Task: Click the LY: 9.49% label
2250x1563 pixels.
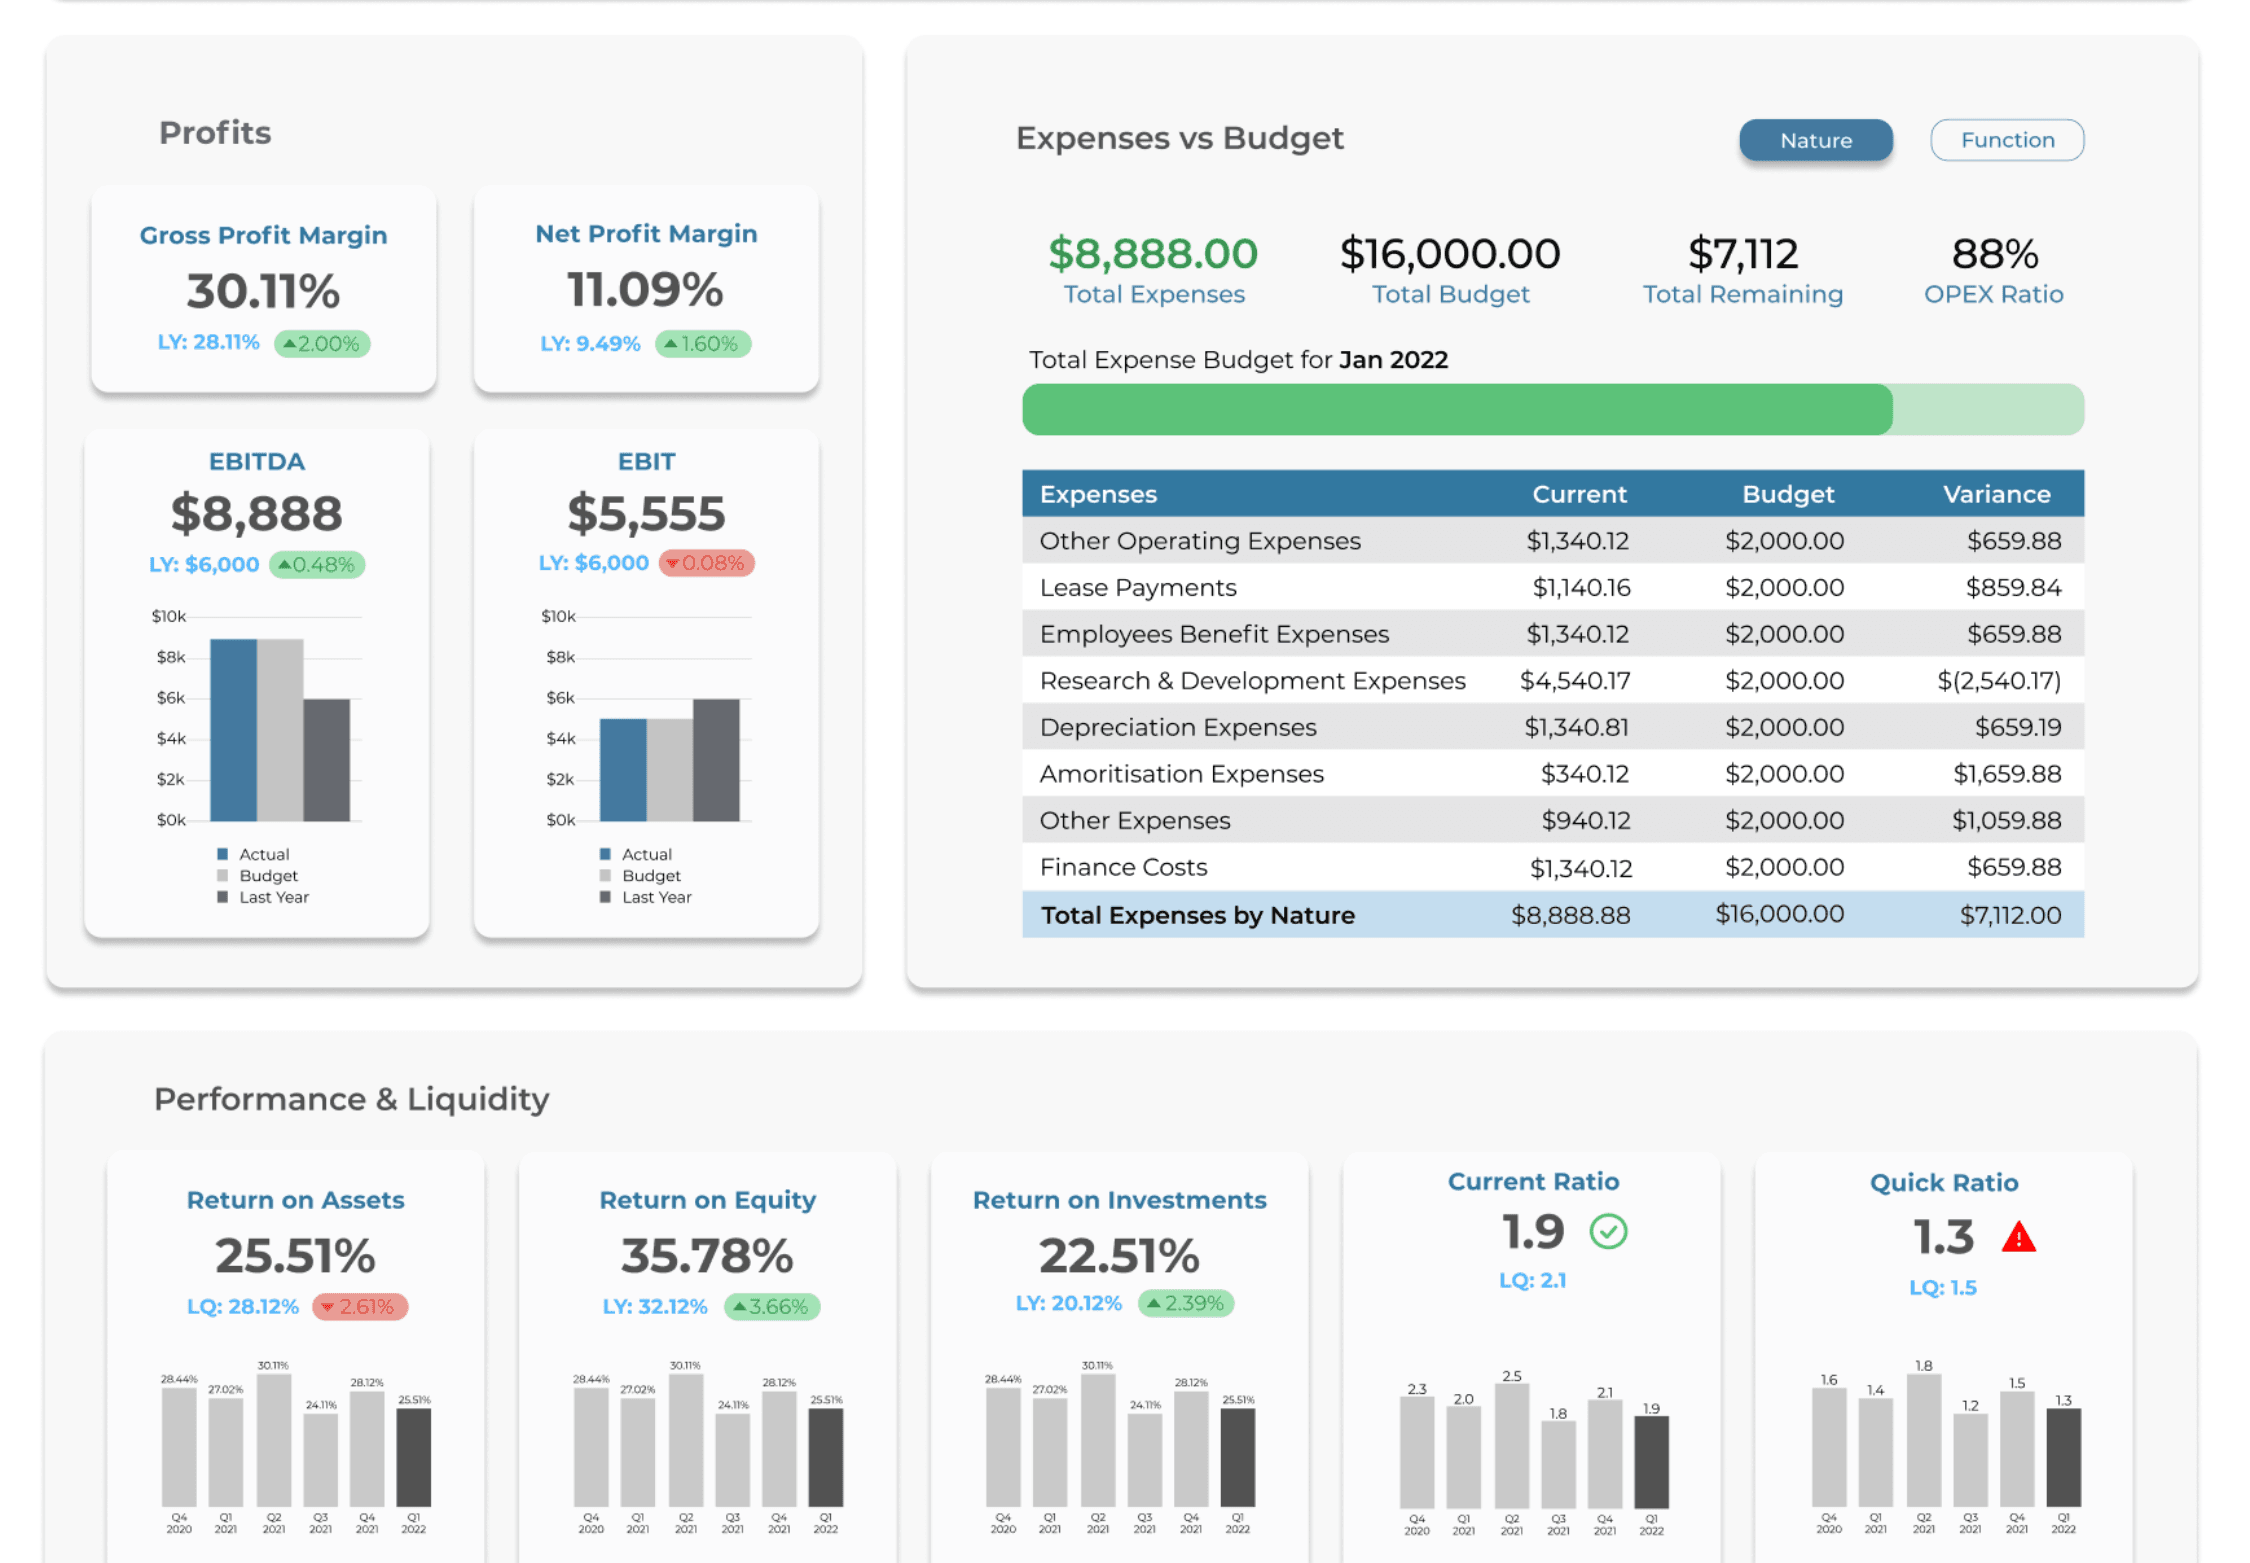Action: 590,344
